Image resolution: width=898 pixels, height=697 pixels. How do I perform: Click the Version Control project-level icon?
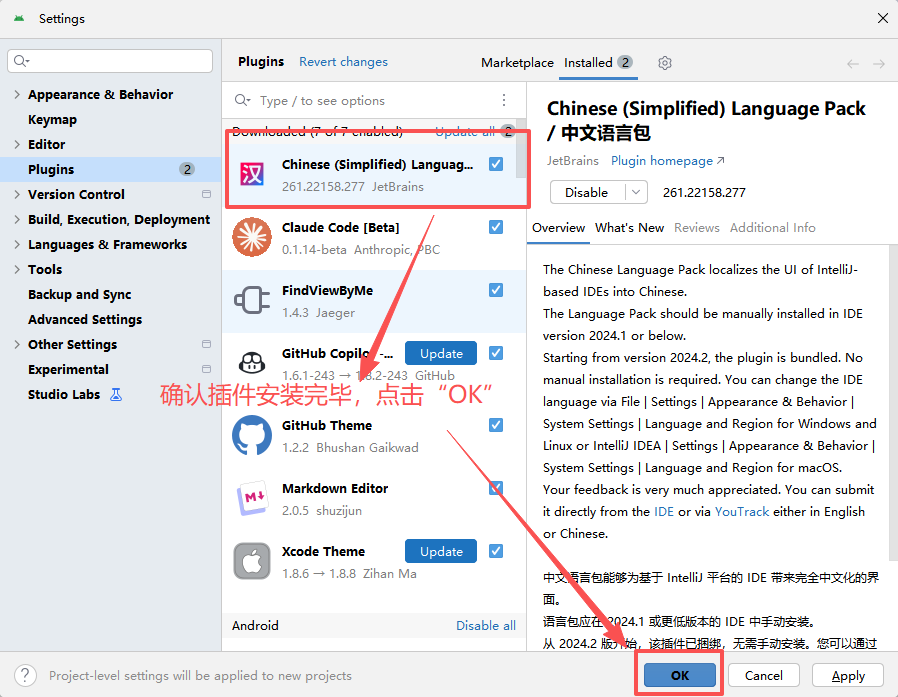(206, 194)
